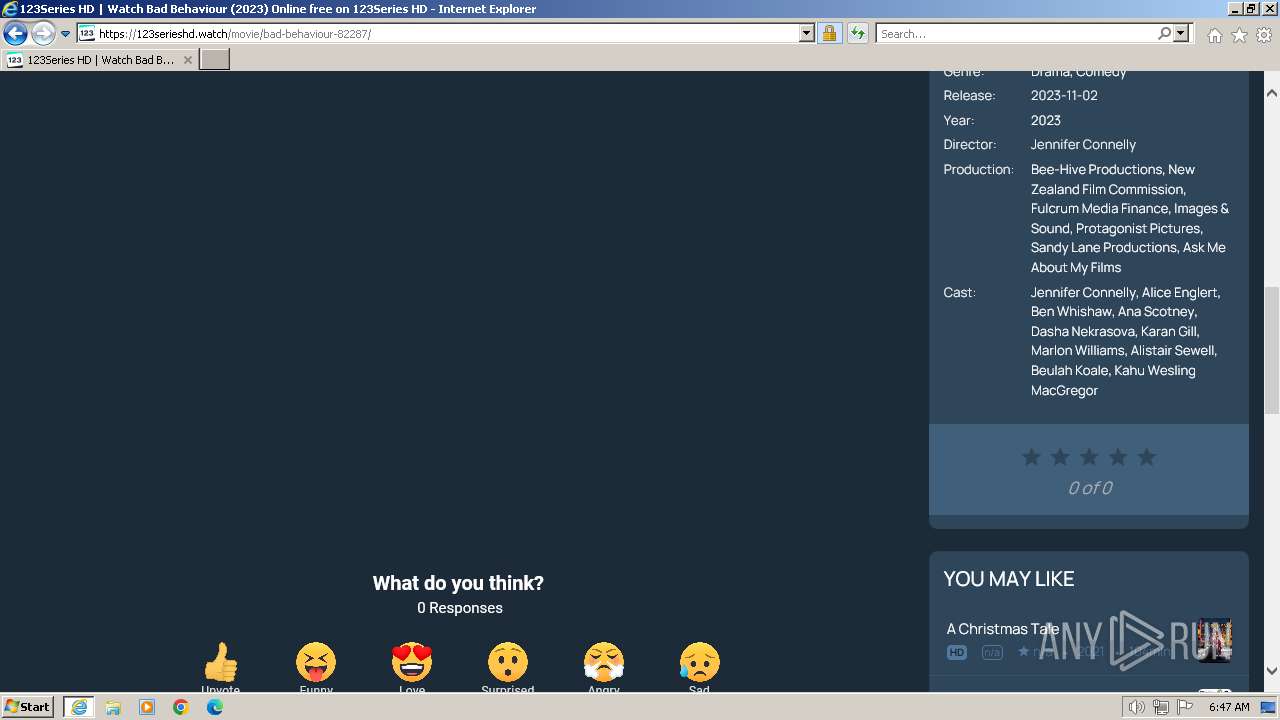
Task: Open Jennifer Connelly director link
Action: (1083, 144)
